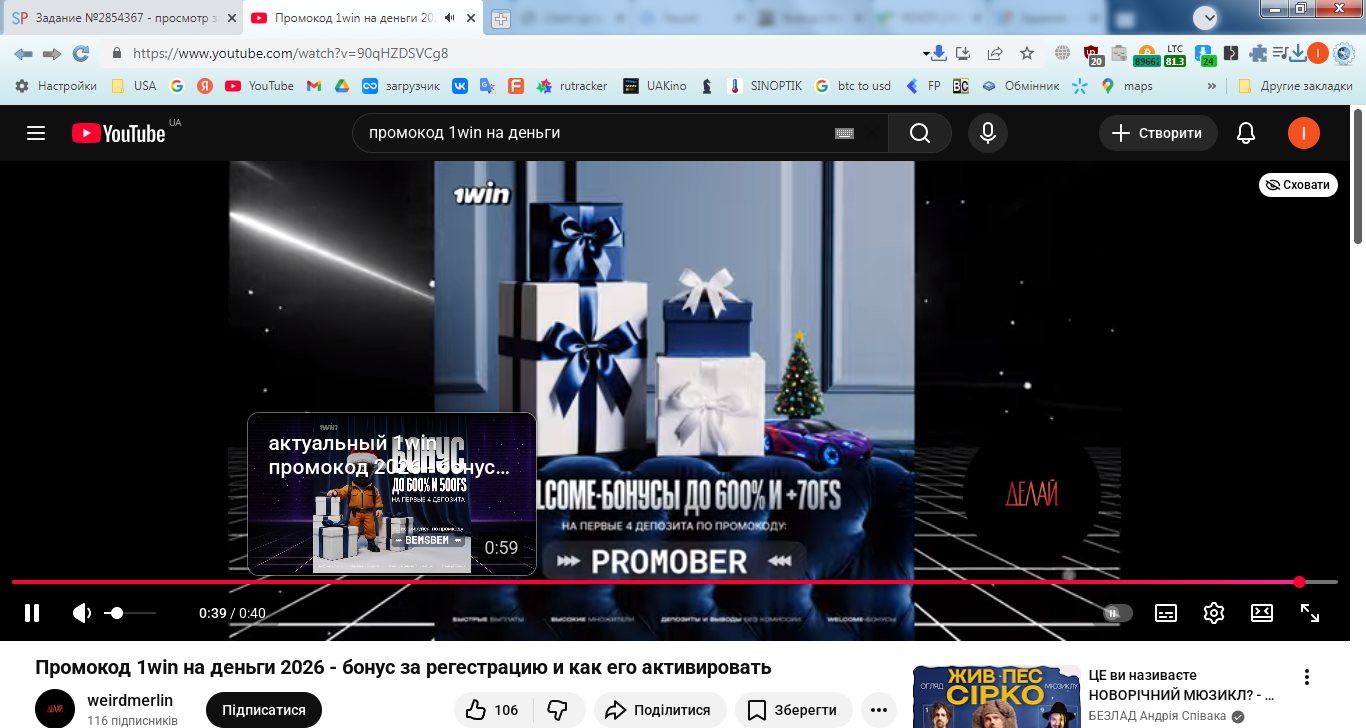Share video with Поділитися

click(x=660, y=710)
